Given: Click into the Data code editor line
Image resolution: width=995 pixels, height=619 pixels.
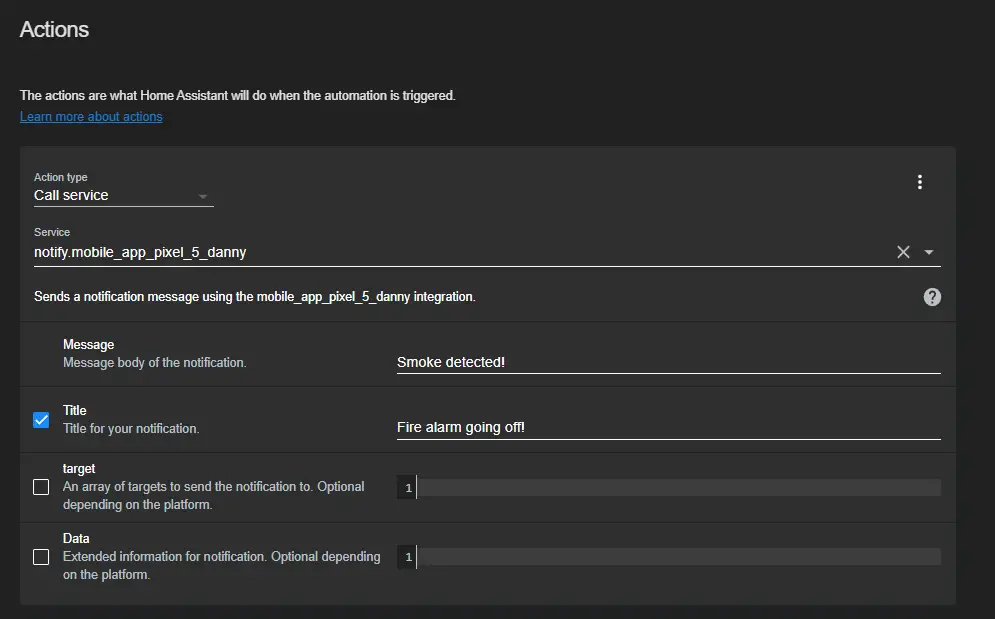Looking at the screenshot, I should click(x=678, y=557).
